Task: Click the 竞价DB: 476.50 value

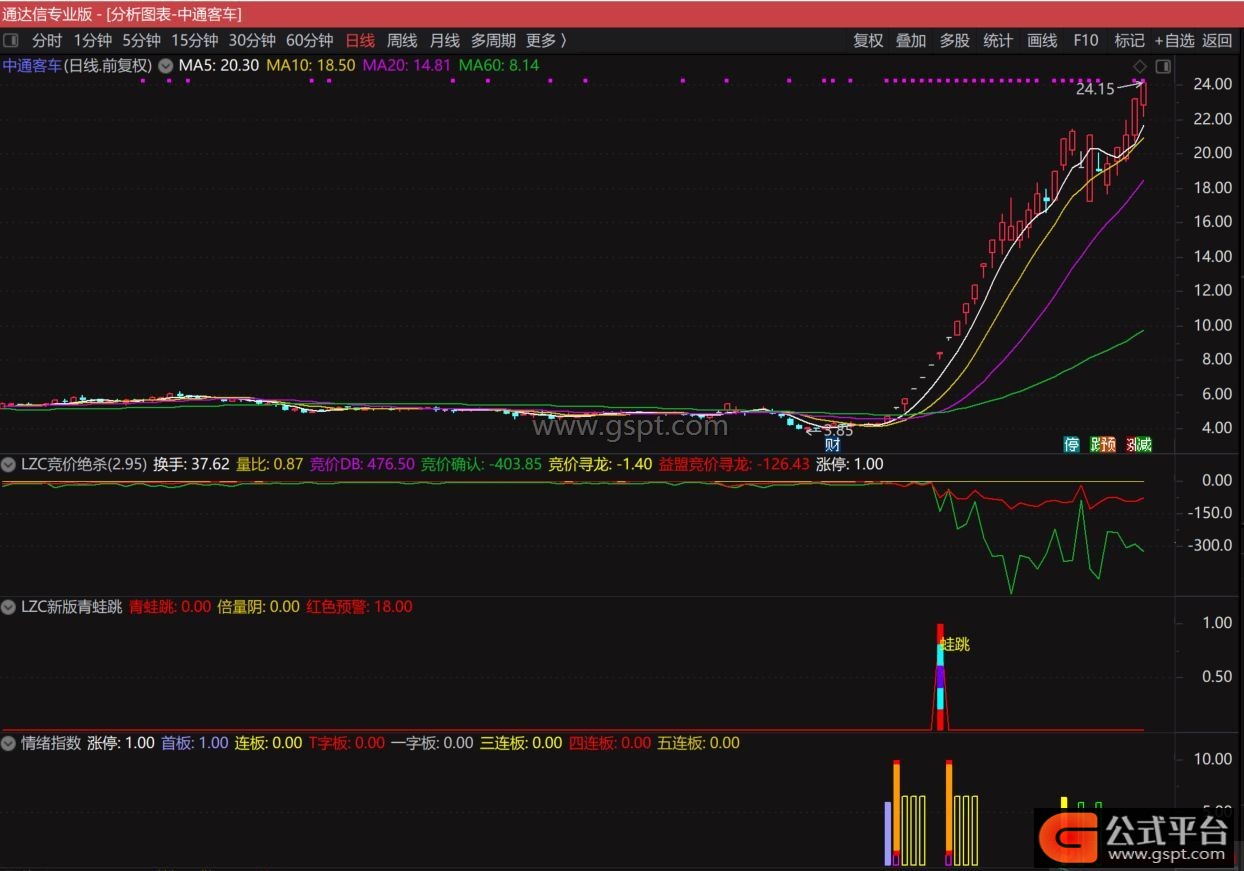Action: (362, 465)
